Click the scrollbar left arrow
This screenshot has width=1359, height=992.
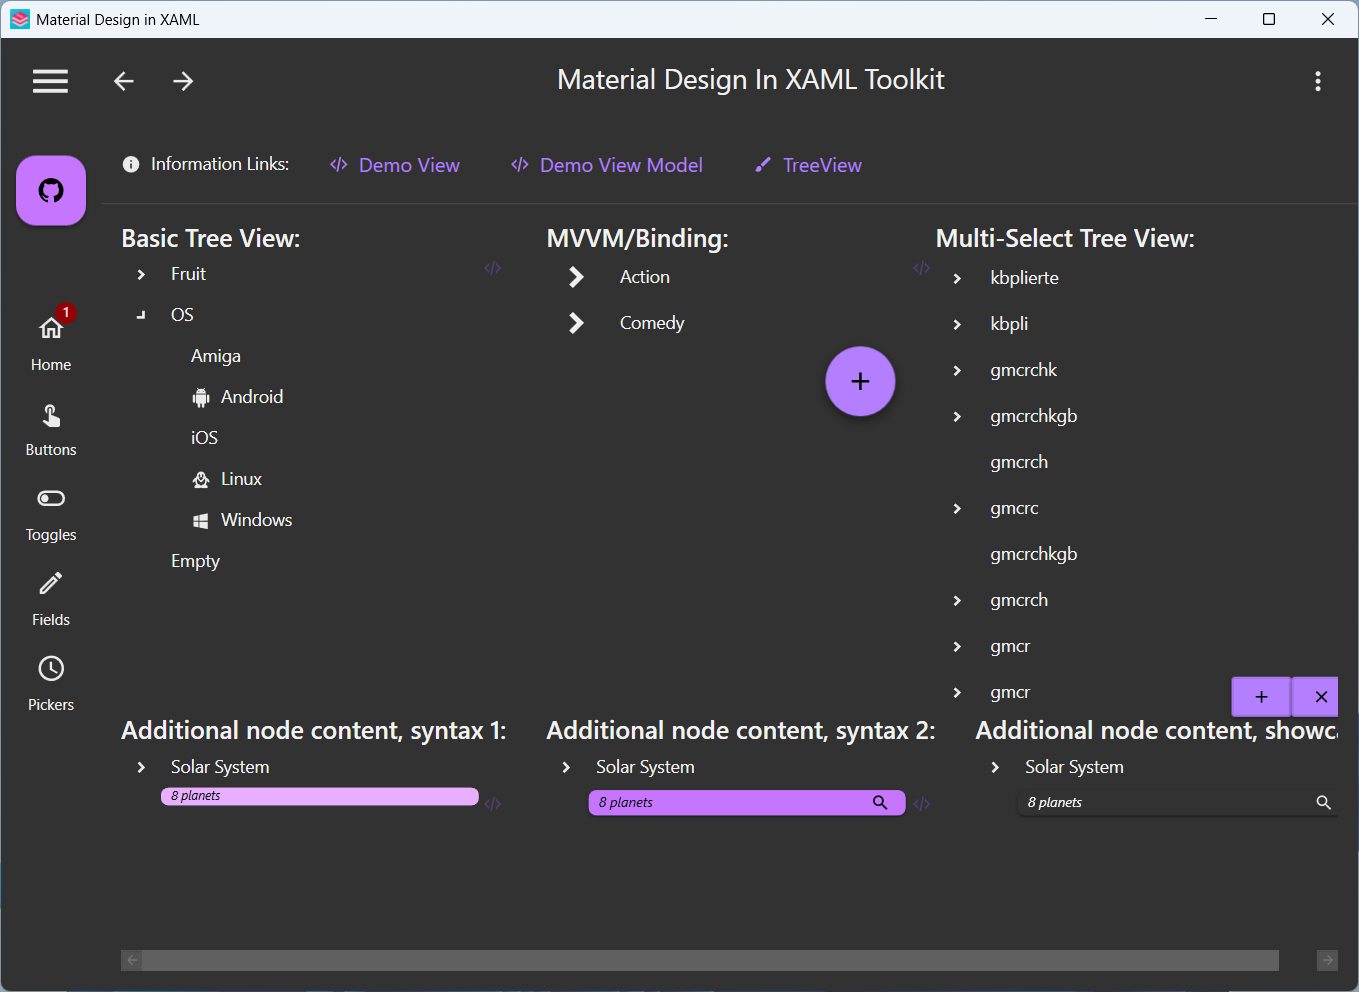(x=132, y=960)
